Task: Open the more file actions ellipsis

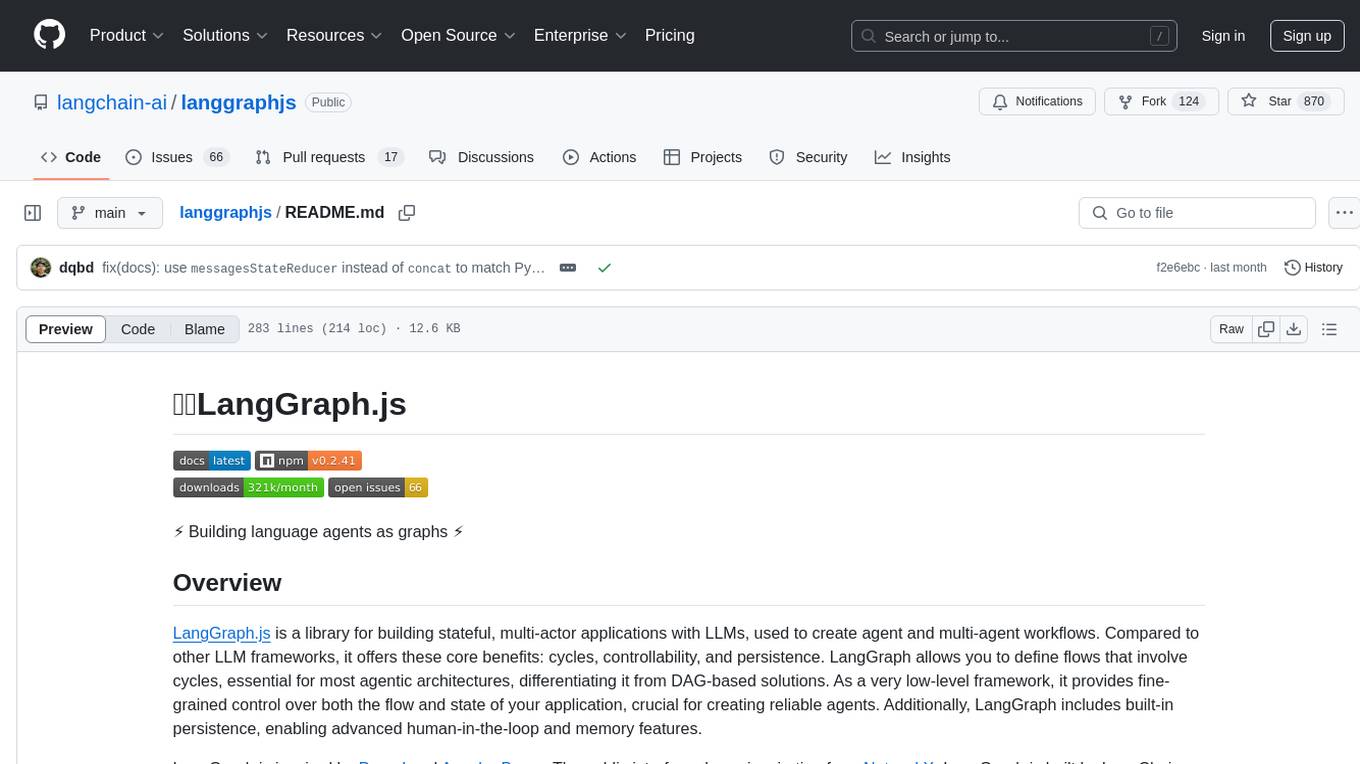Action: coord(1344,213)
